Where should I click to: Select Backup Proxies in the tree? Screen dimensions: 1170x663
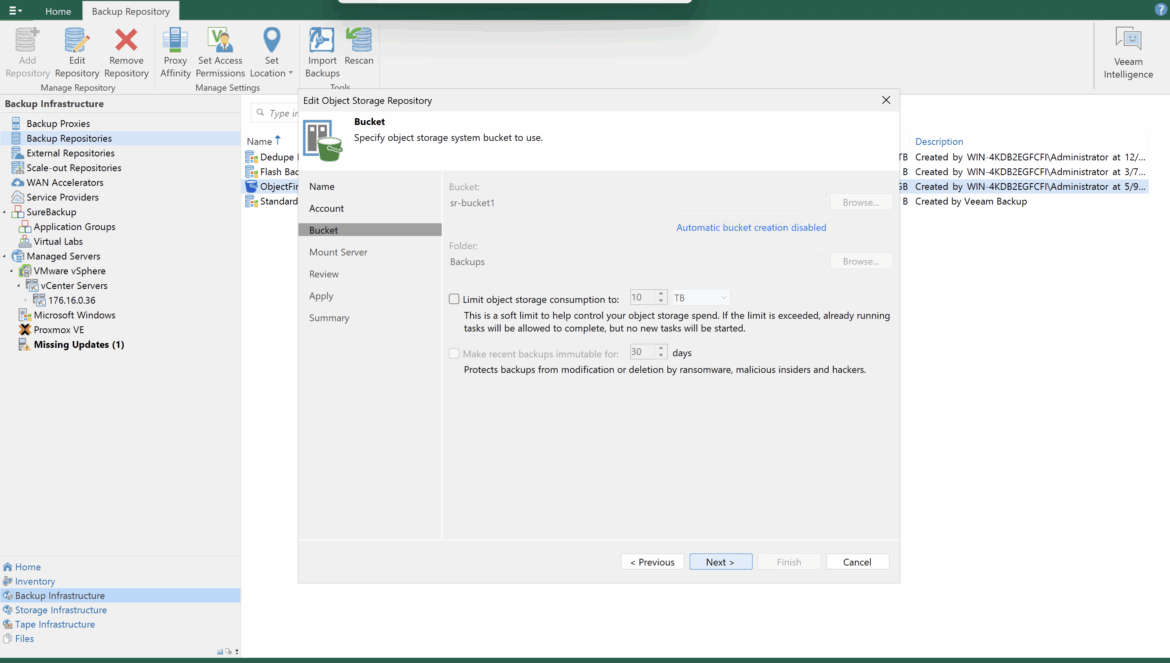pyautogui.click(x=58, y=124)
